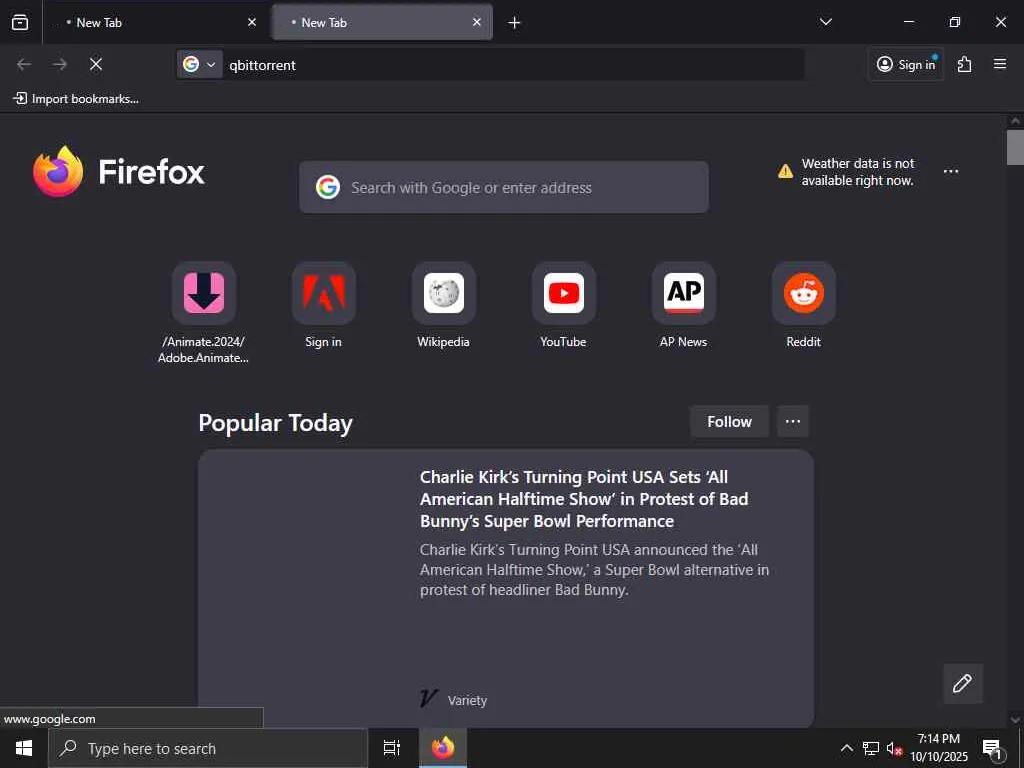Click the scrollbar down arrow
The width and height of the screenshot is (1024, 768).
pyautogui.click(x=1015, y=720)
